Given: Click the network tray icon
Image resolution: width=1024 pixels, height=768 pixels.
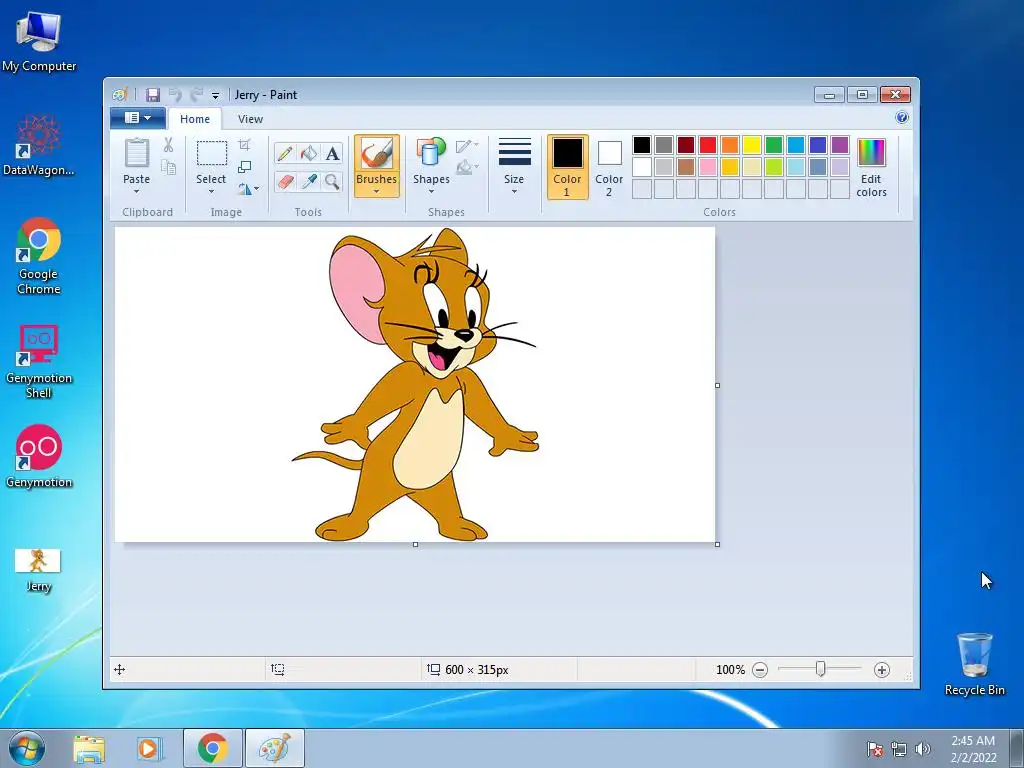Looking at the screenshot, I should [x=899, y=749].
